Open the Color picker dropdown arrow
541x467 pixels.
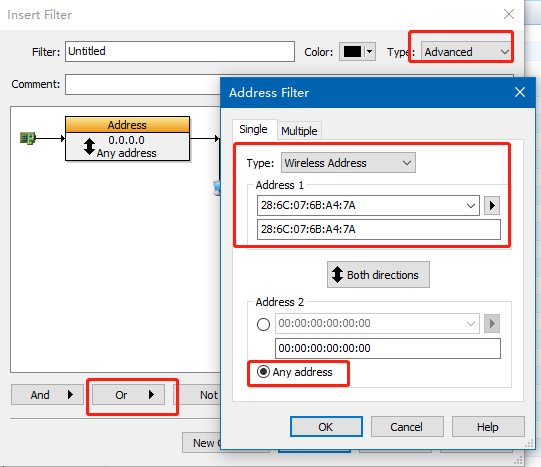point(370,52)
